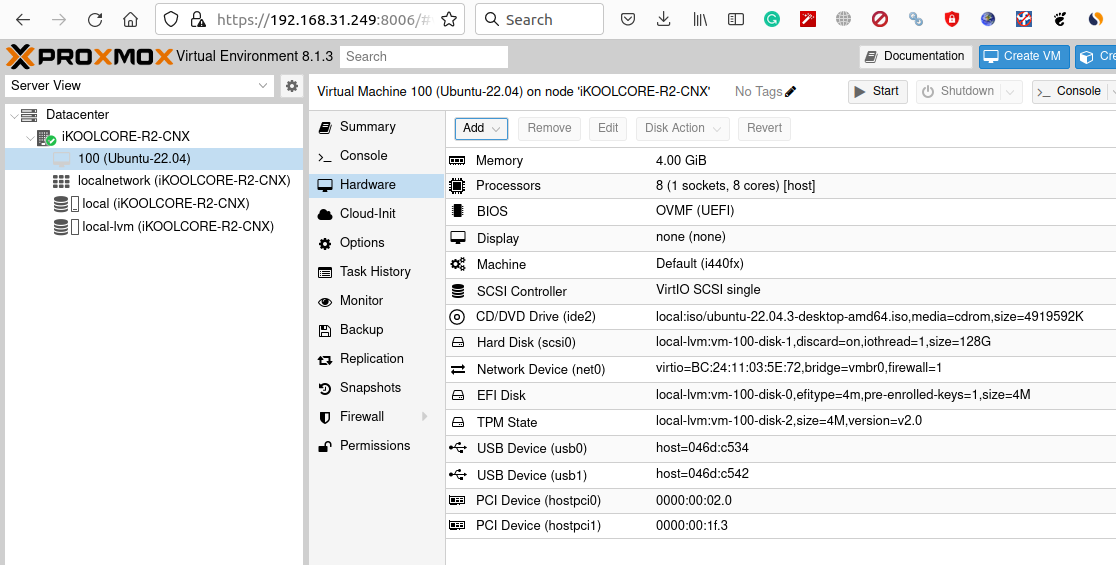Select the hostpci0 PCI card icon

pos(457,501)
